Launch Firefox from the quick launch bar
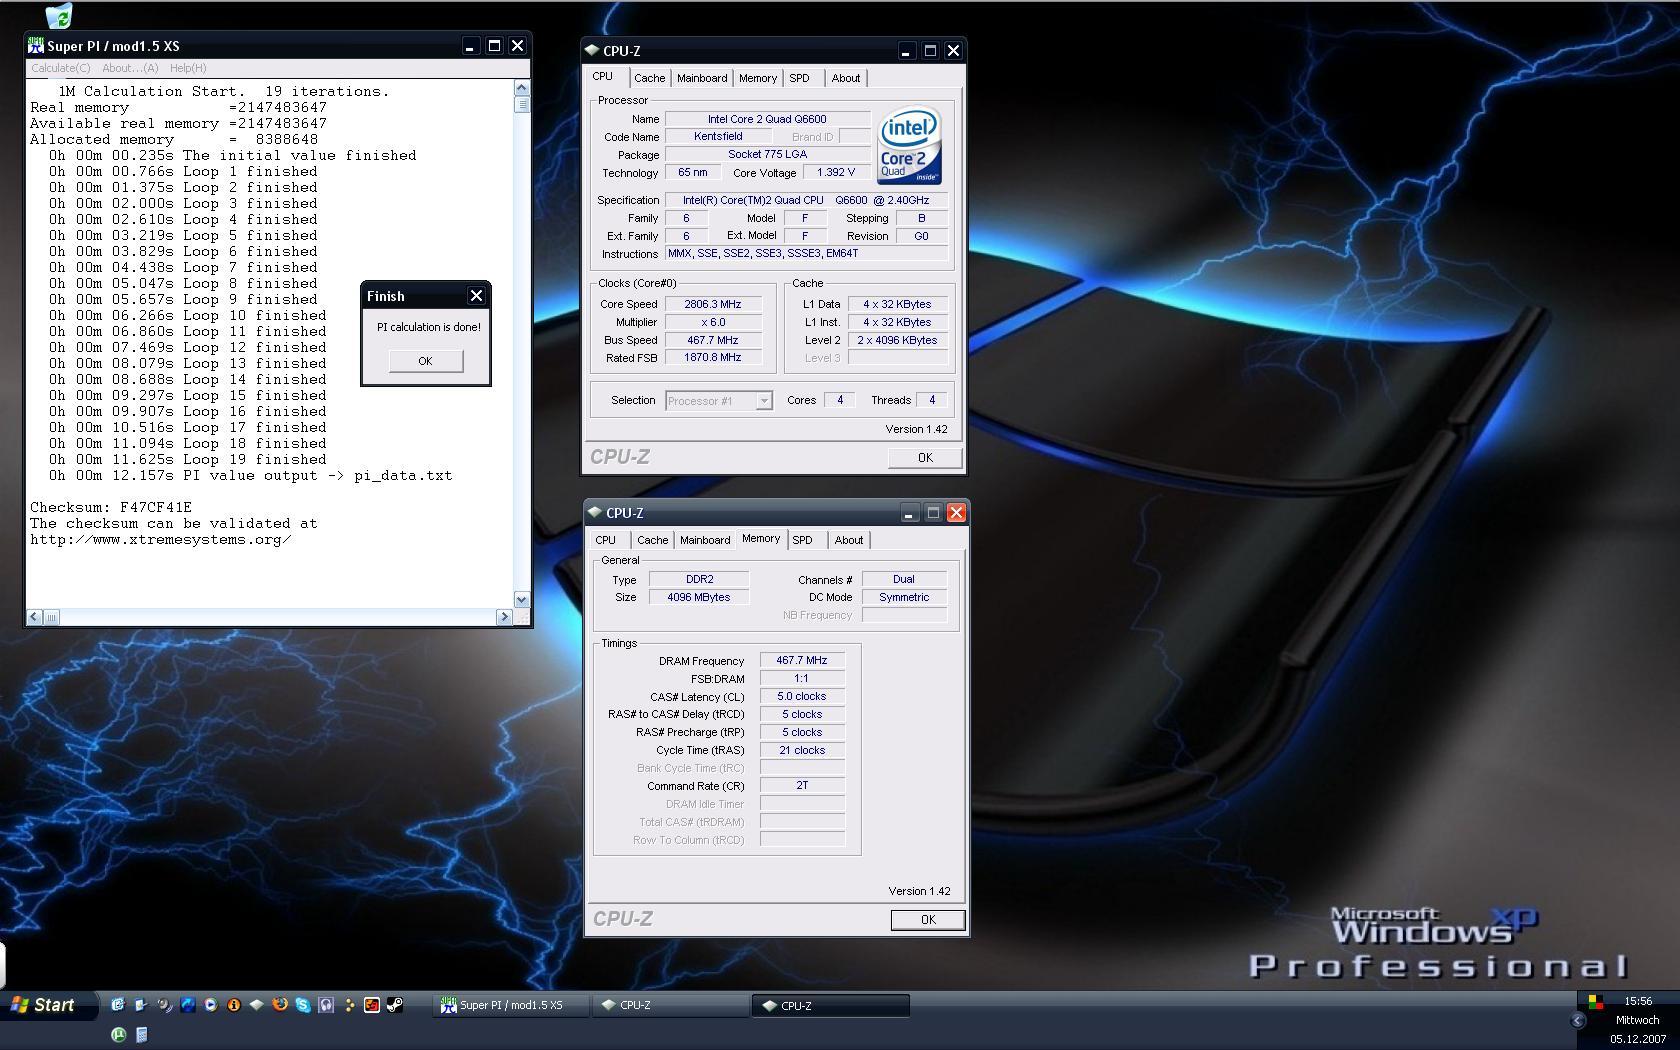1680x1050 pixels. pos(280,1004)
